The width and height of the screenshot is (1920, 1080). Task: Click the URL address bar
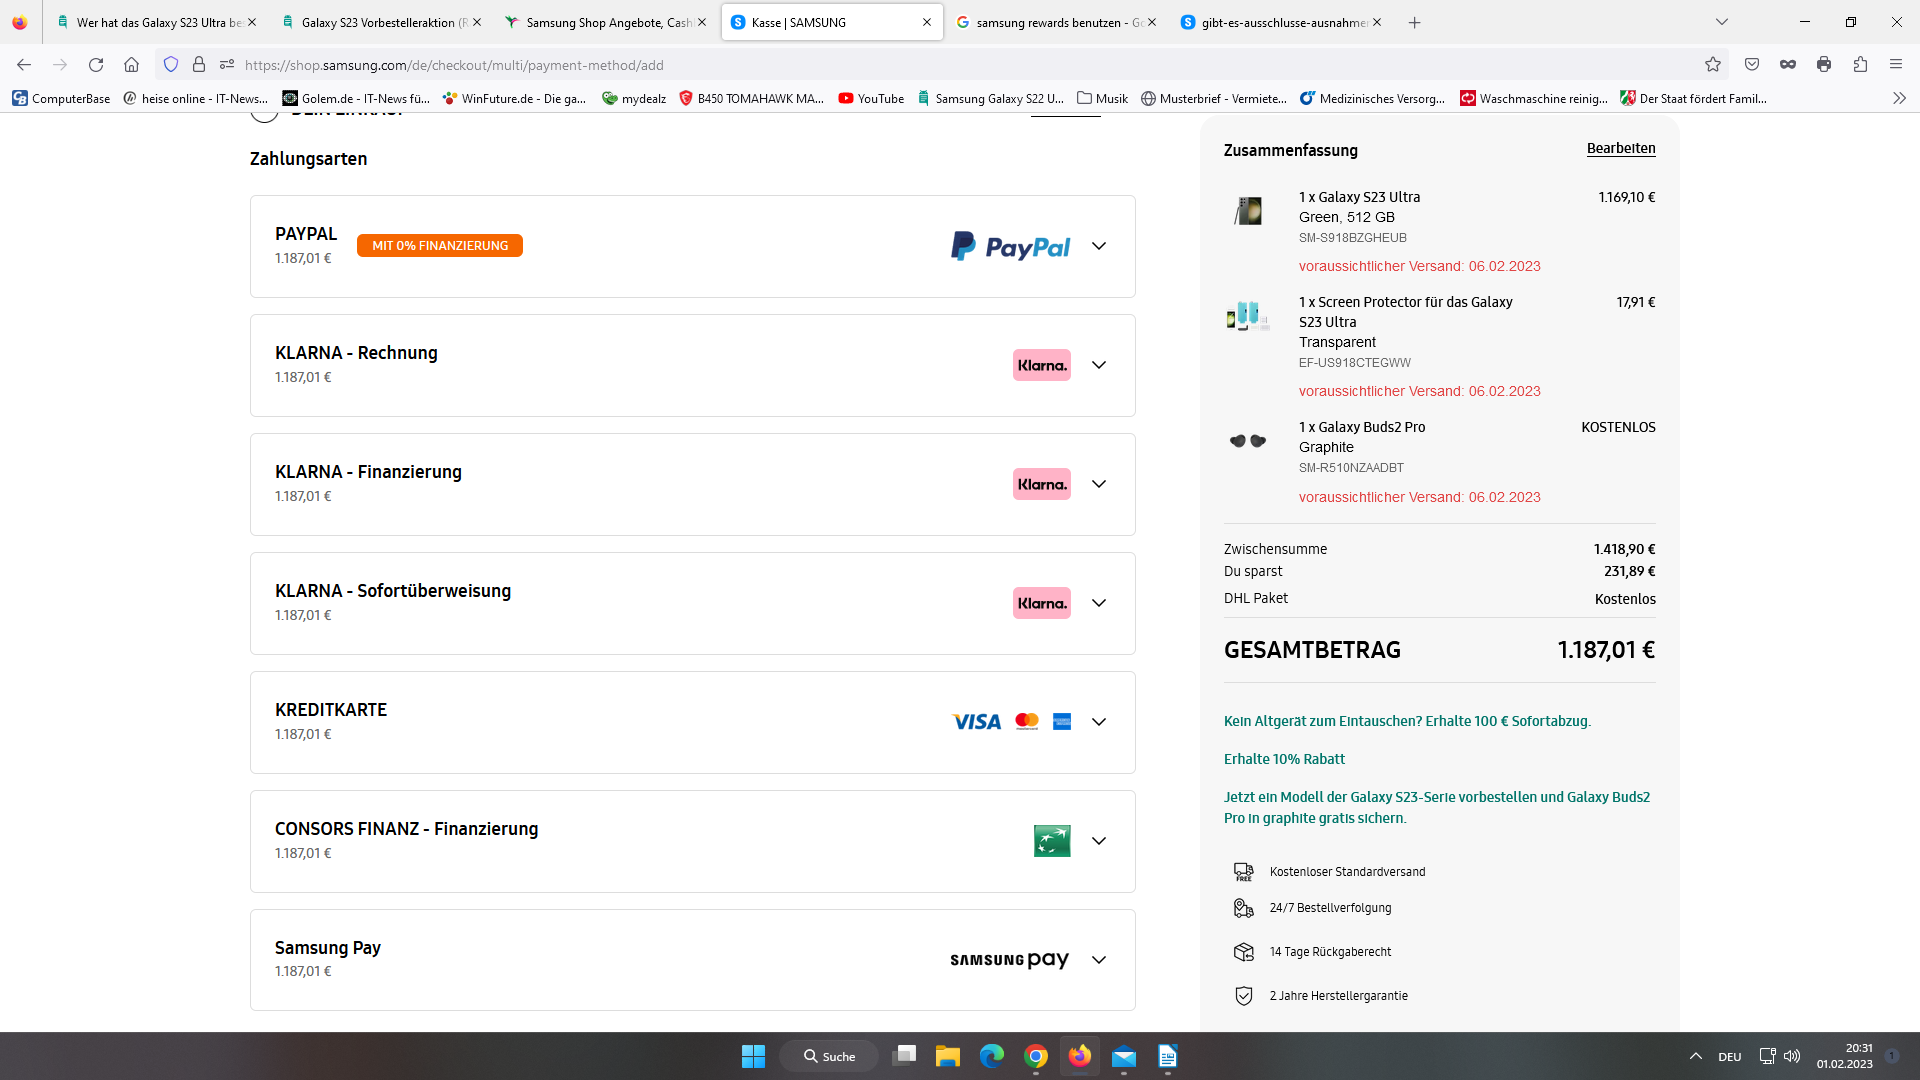[900, 65]
